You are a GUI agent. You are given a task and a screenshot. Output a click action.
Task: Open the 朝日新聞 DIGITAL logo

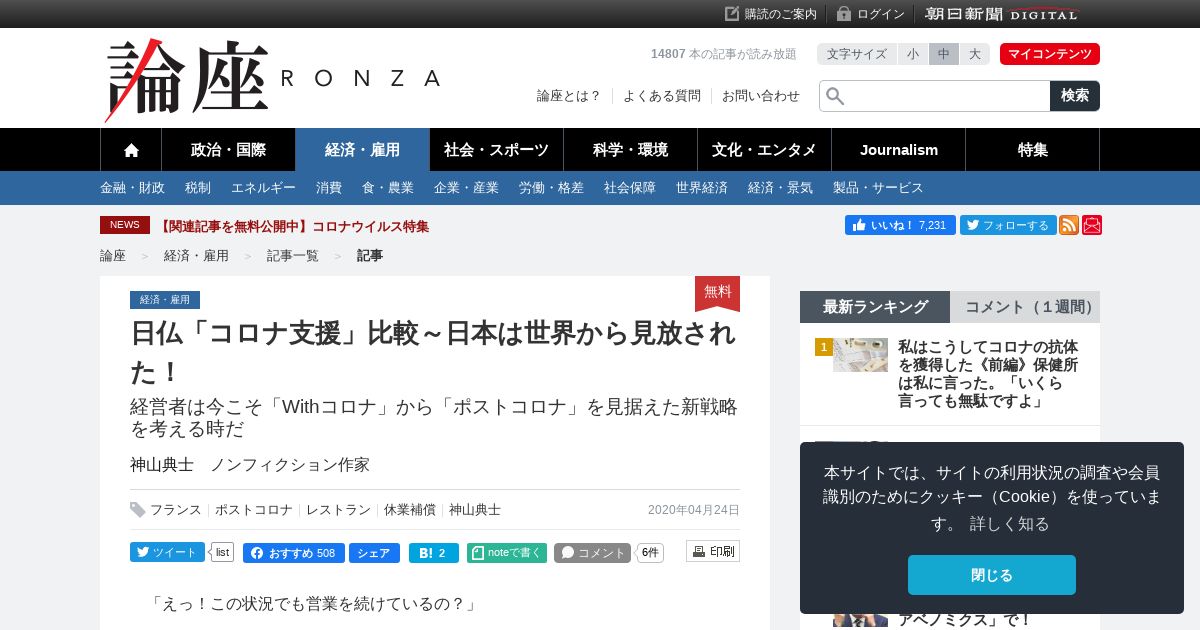[x=1002, y=14]
